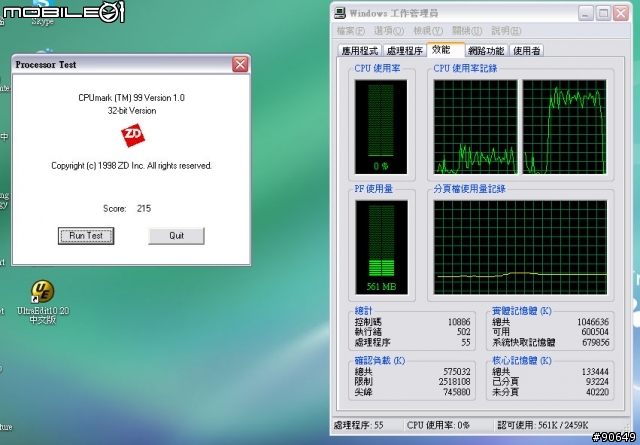The height and width of the screenshot is (445, 640).
Task: Switch to the 使用者 tab
Action: [x=527, y=51]
